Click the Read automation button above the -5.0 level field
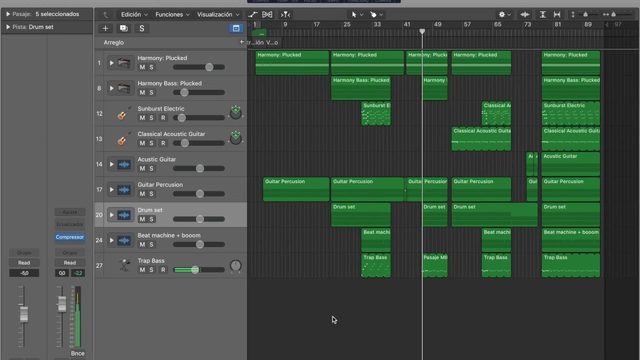Image resolution: width=640 pixels, height=360 pixels. (24, 262)
